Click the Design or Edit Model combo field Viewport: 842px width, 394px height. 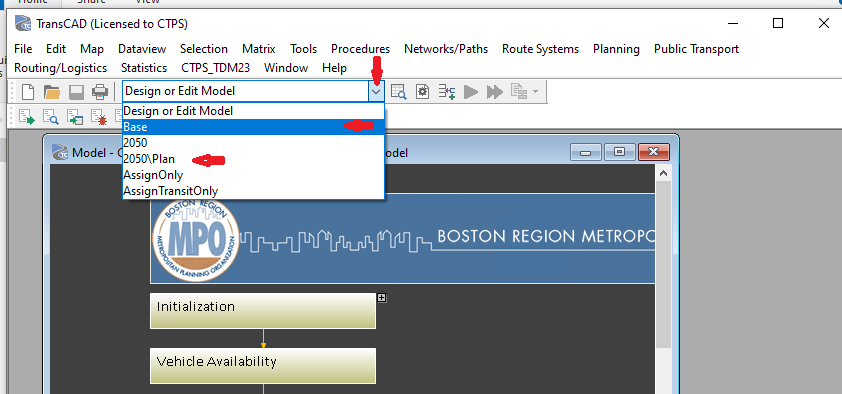pyautogui.click(x=246, y=91)
